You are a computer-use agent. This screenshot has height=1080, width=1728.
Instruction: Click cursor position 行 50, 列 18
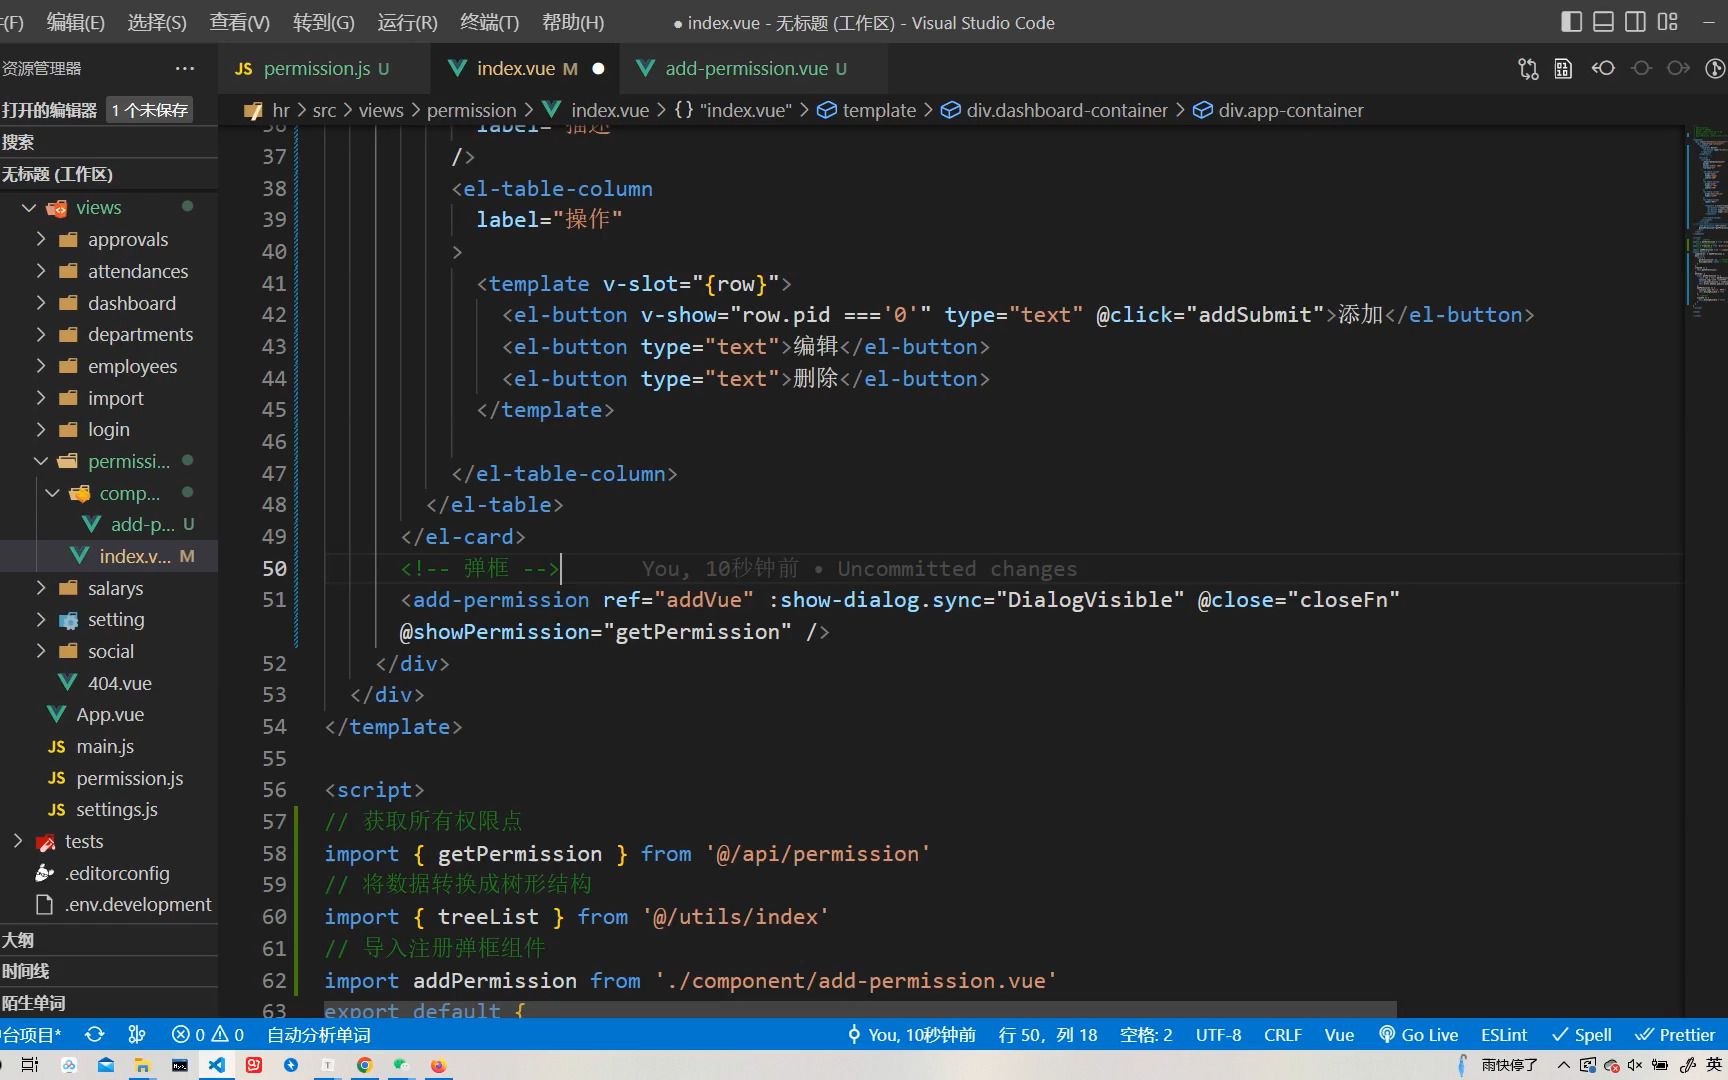pyautogui.click(x=1048, y=1035)
